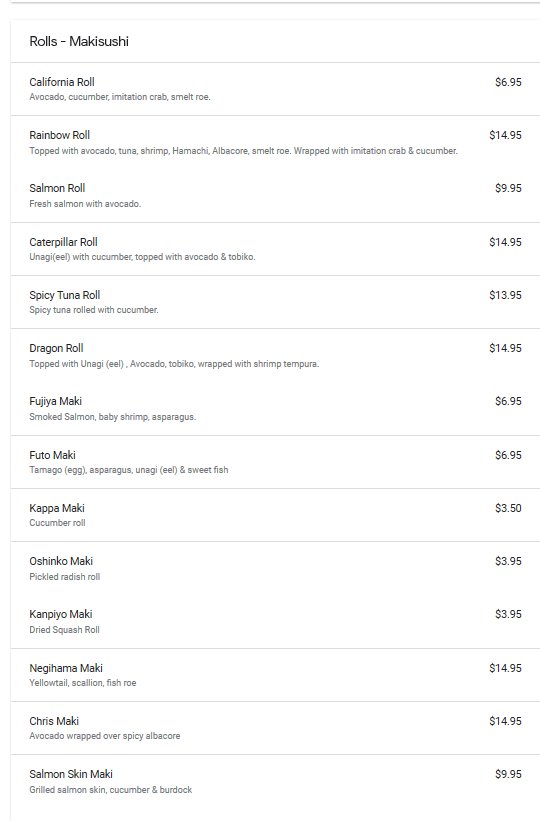
Task: Click the $13.95 Spicy Tuna Roll price
Action: 505,295
